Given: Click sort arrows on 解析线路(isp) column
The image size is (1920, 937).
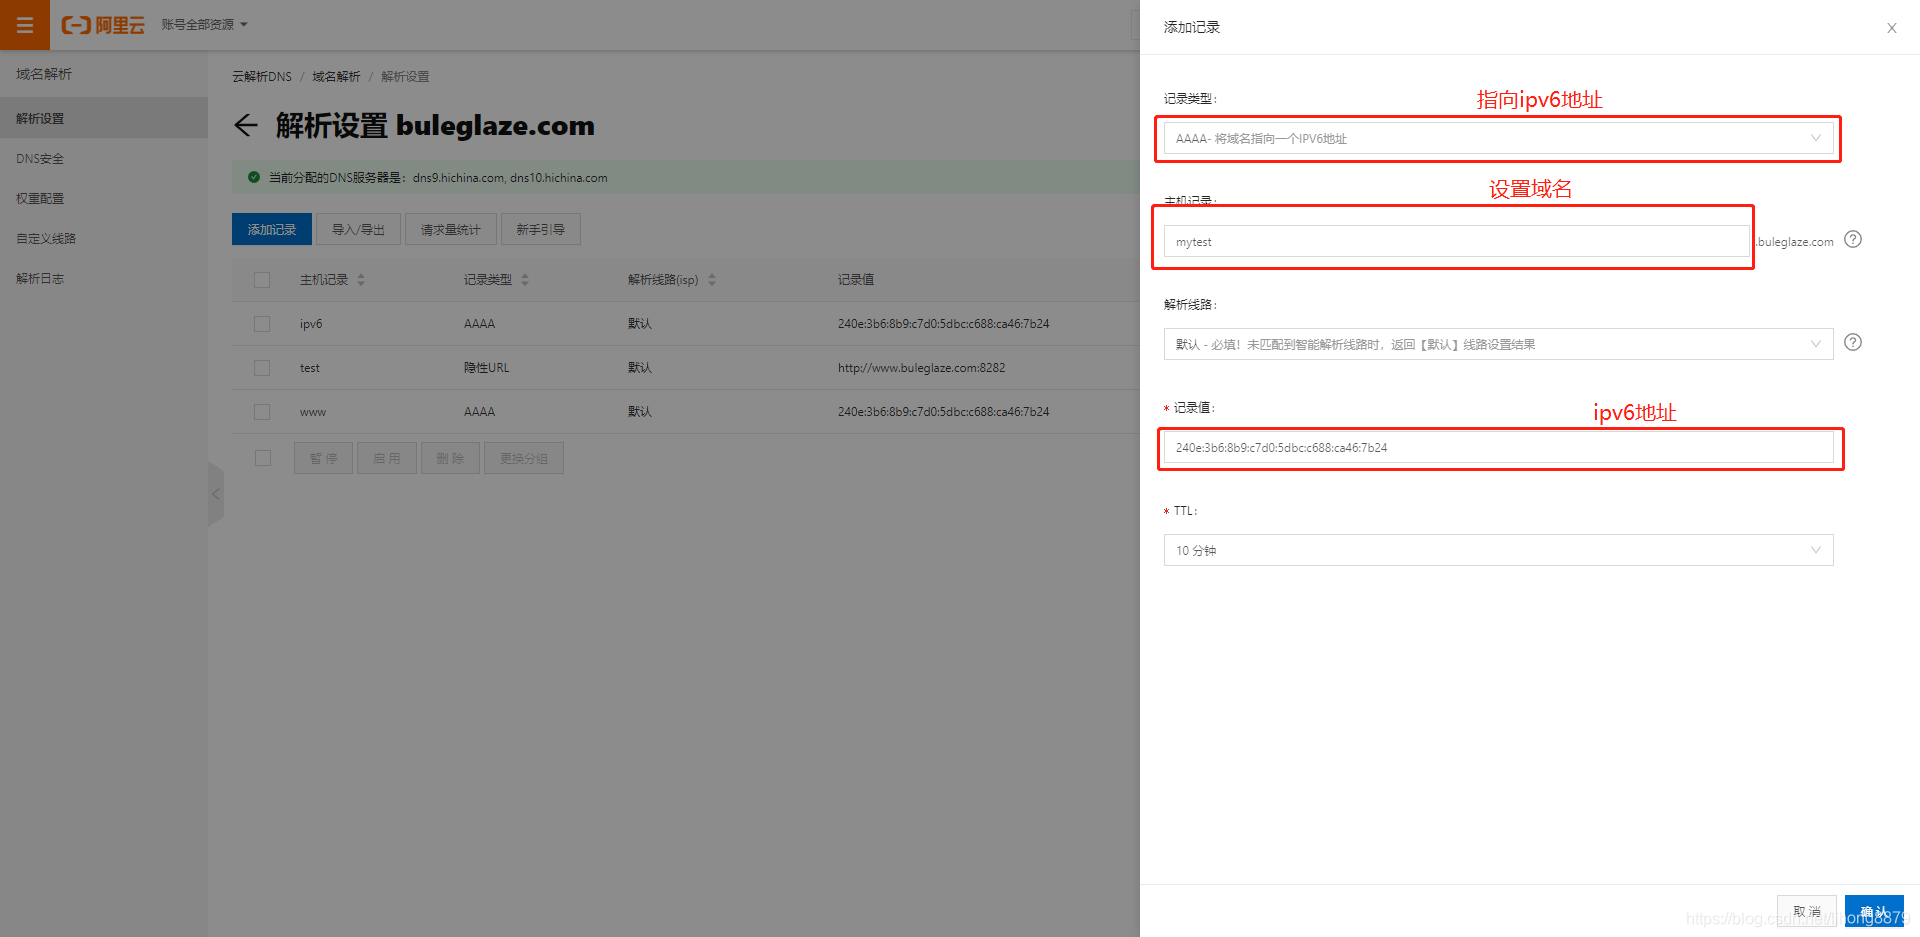Looking at the screenshot, I should pyautogui.click(x=711, y=279).
